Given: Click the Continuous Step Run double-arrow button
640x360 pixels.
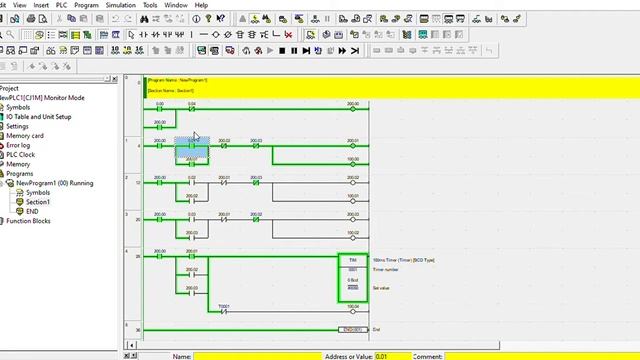Looking at the screenshot, I should pyautogui.click(x=342, y=51).
